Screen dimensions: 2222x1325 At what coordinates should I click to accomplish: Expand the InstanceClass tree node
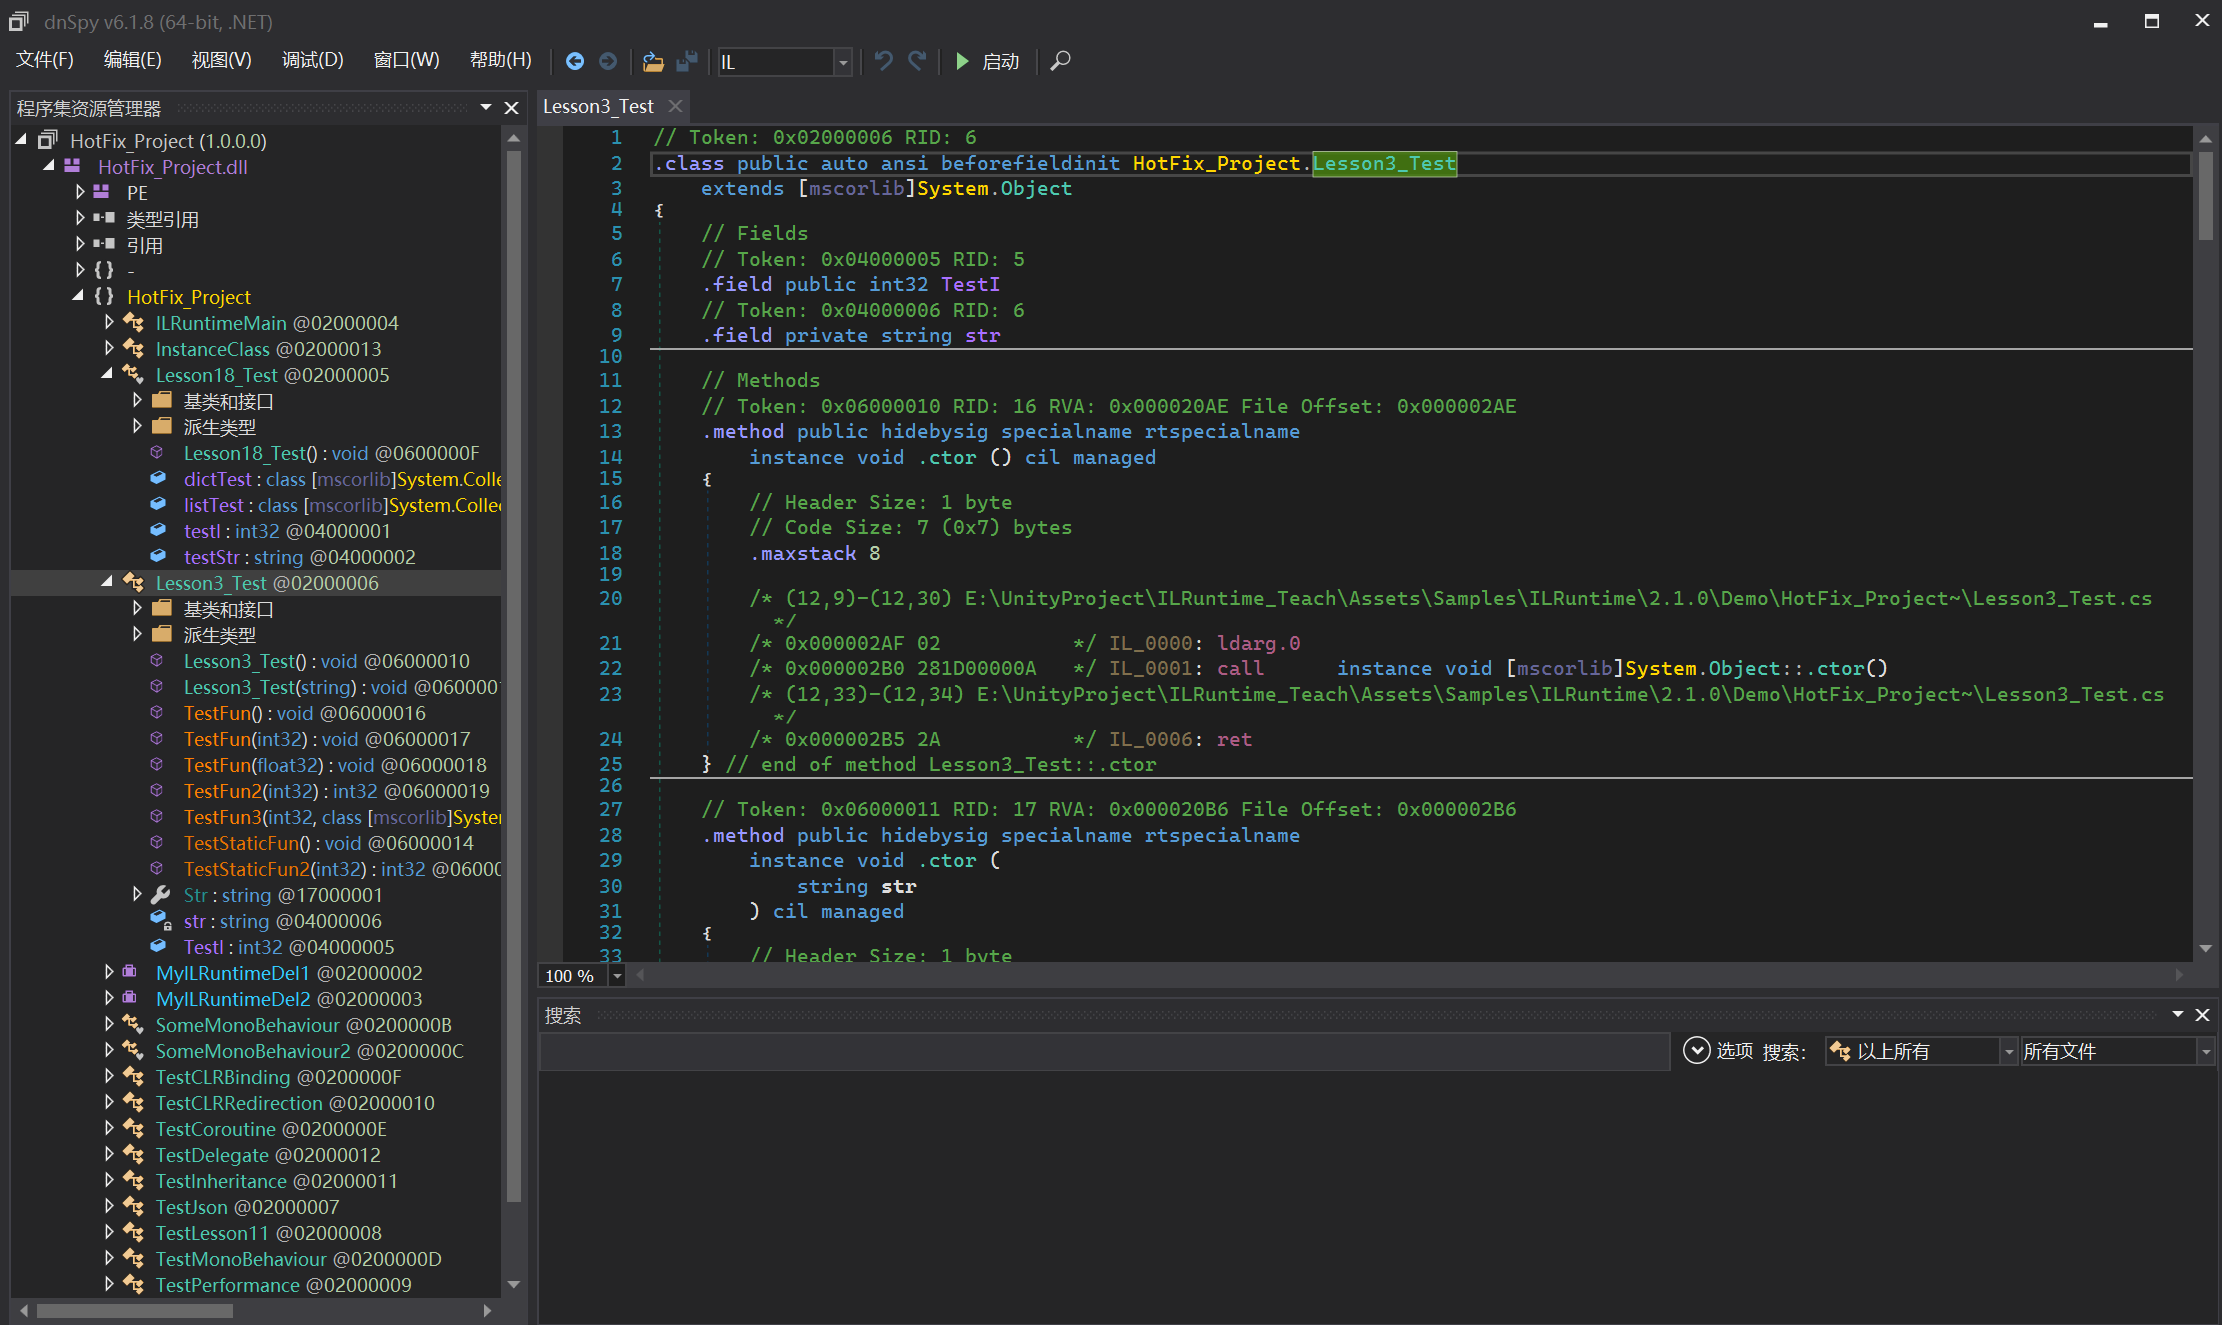coord(109,348)
